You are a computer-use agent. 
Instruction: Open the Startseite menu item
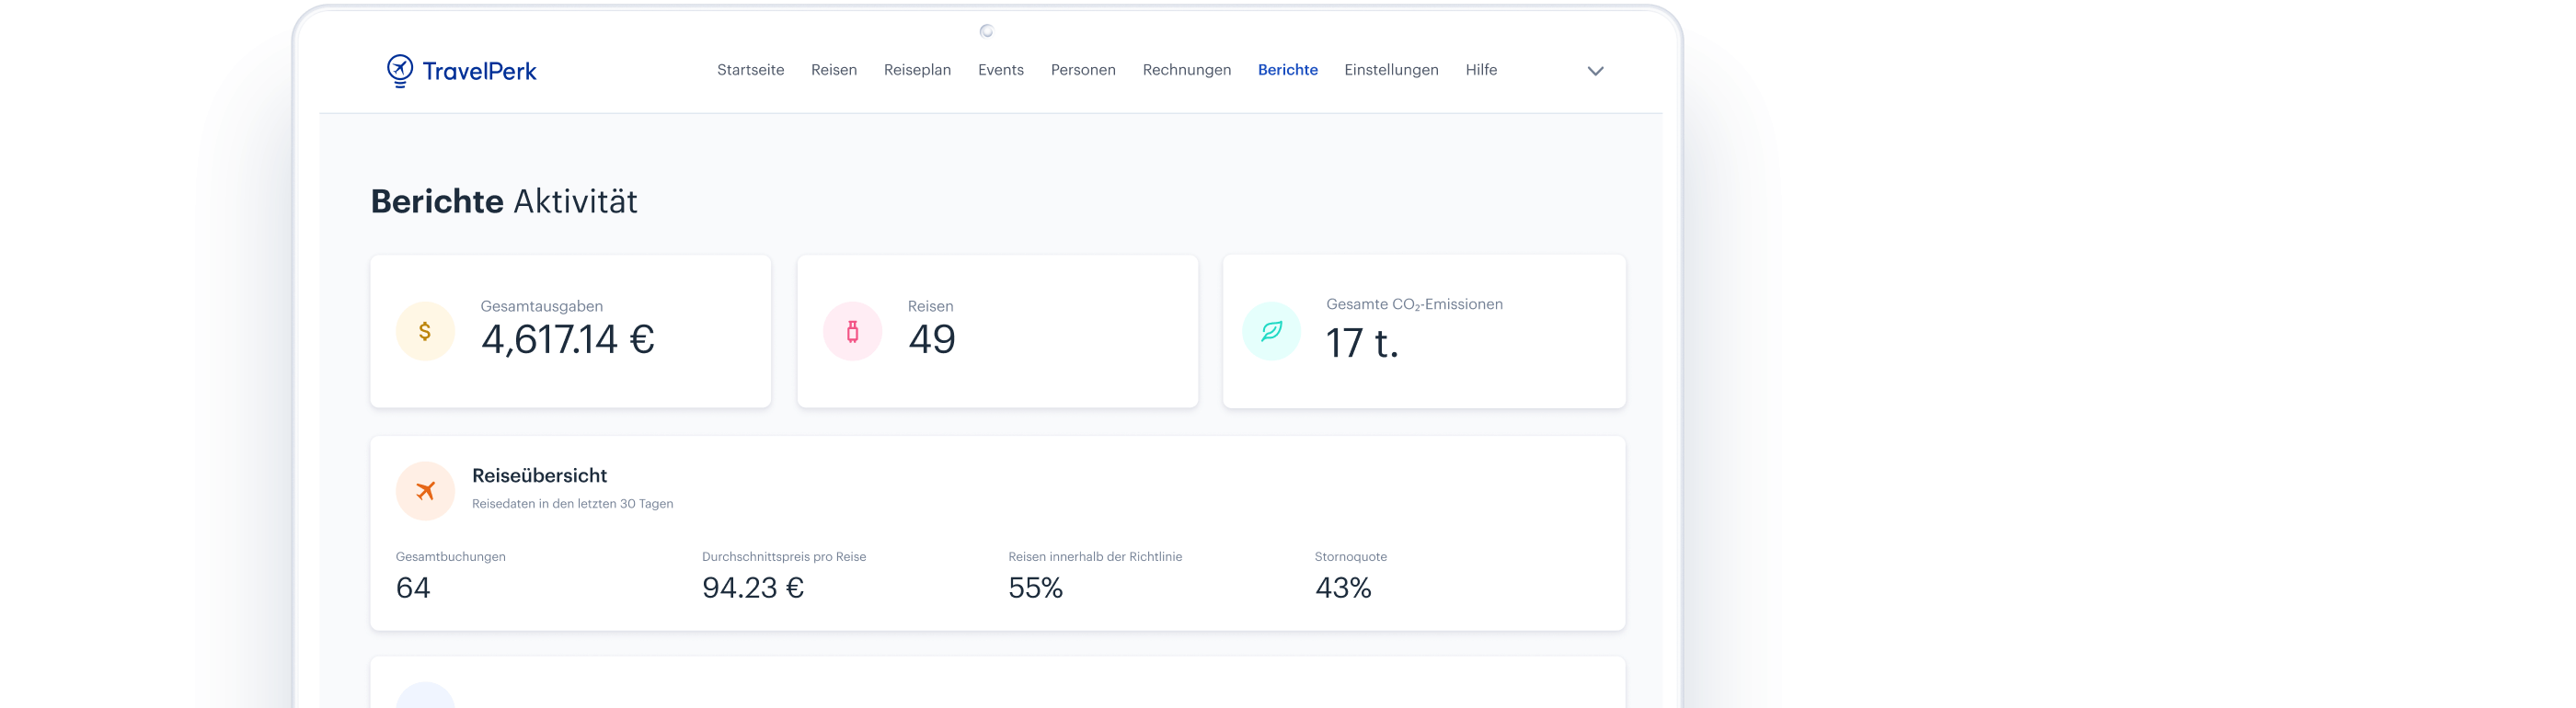pos(750,70)
